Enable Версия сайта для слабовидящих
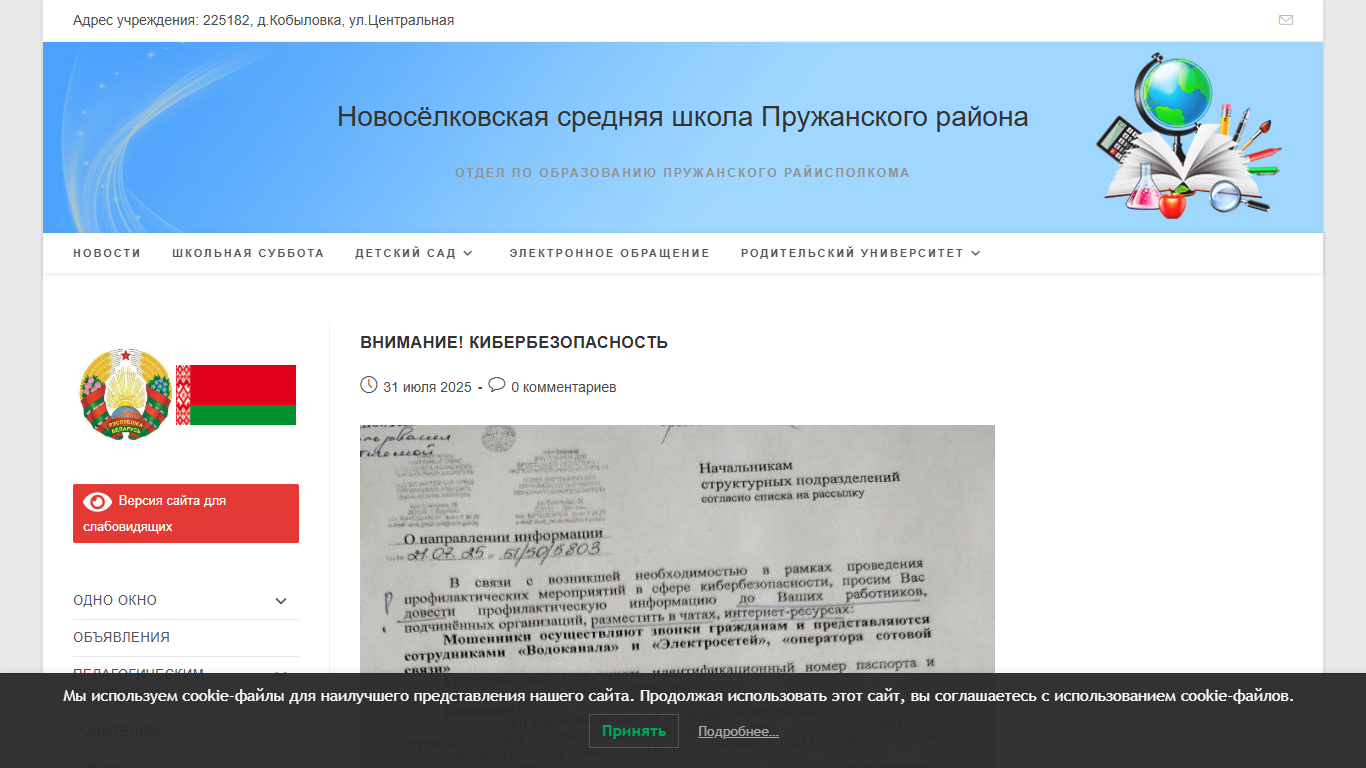 [x=186, y=513]
